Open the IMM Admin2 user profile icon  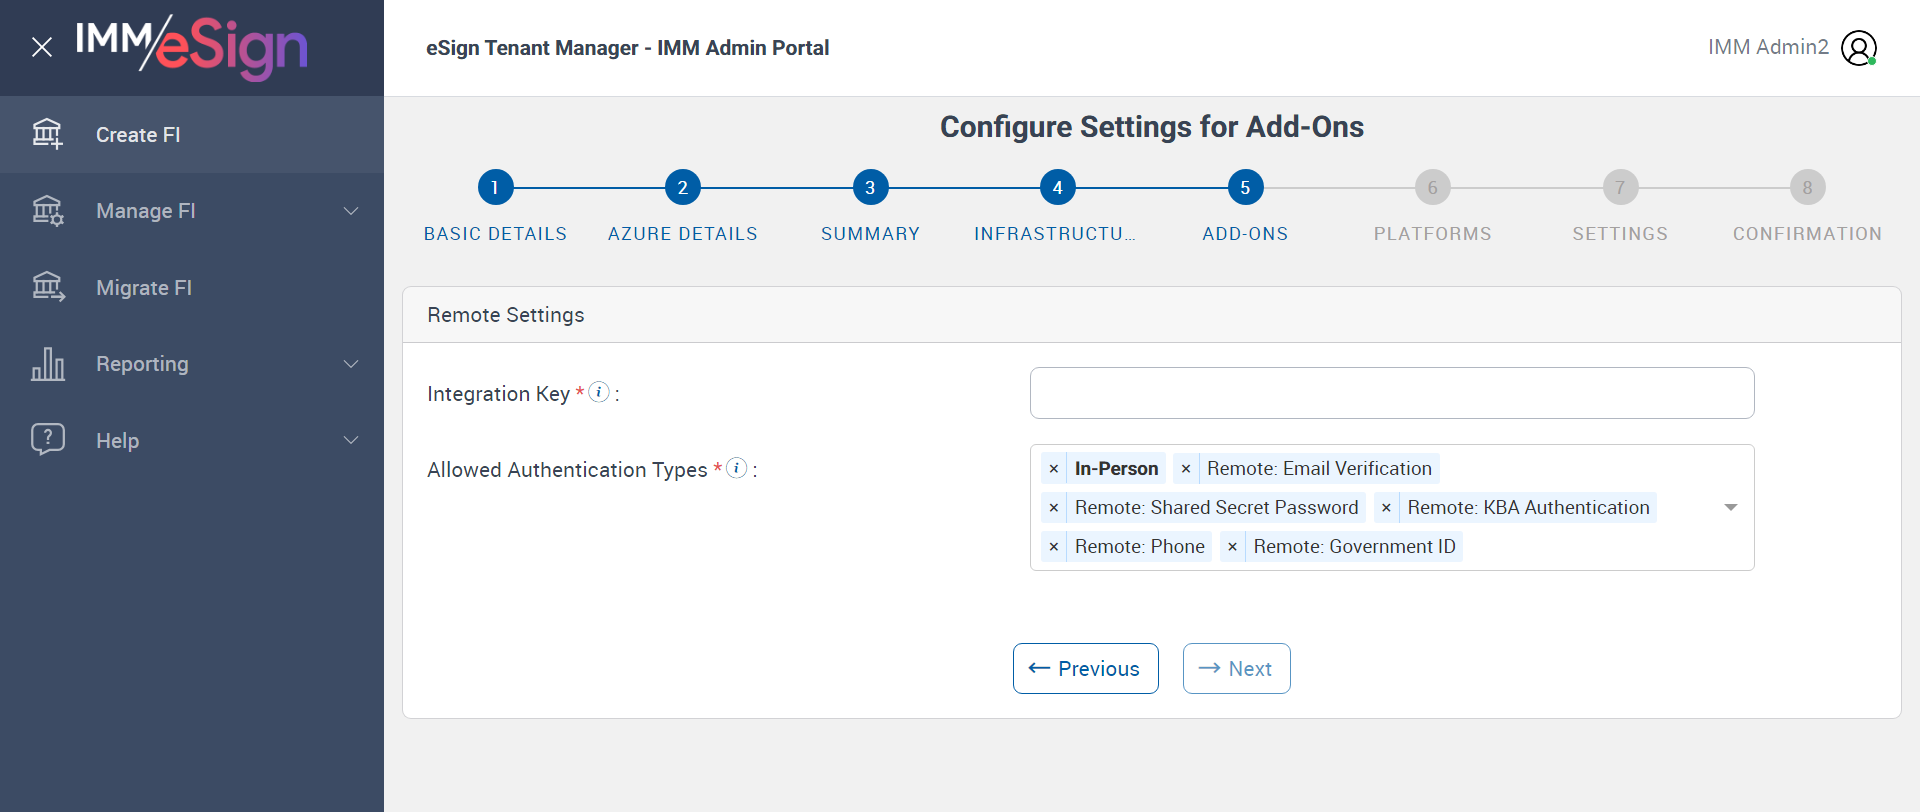pyautogui.click(x=1858, y=48)
